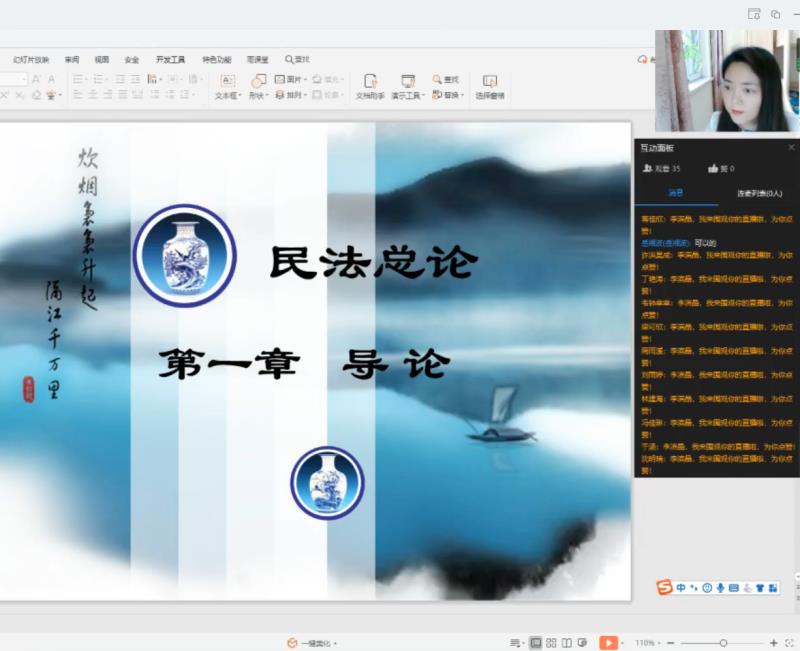Click the Sogou input method S logo
The width and height of the screenshot is (800, 651).
[665, 588]
